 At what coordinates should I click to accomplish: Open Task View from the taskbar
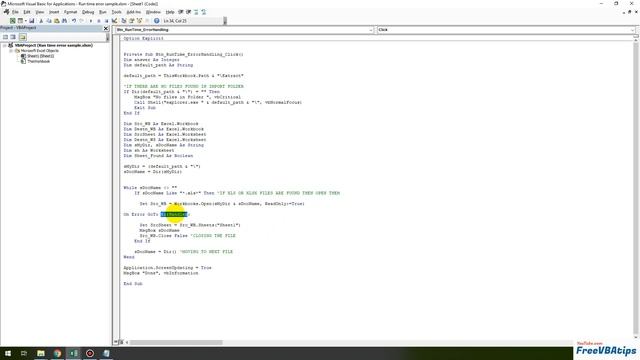(24, 353)
